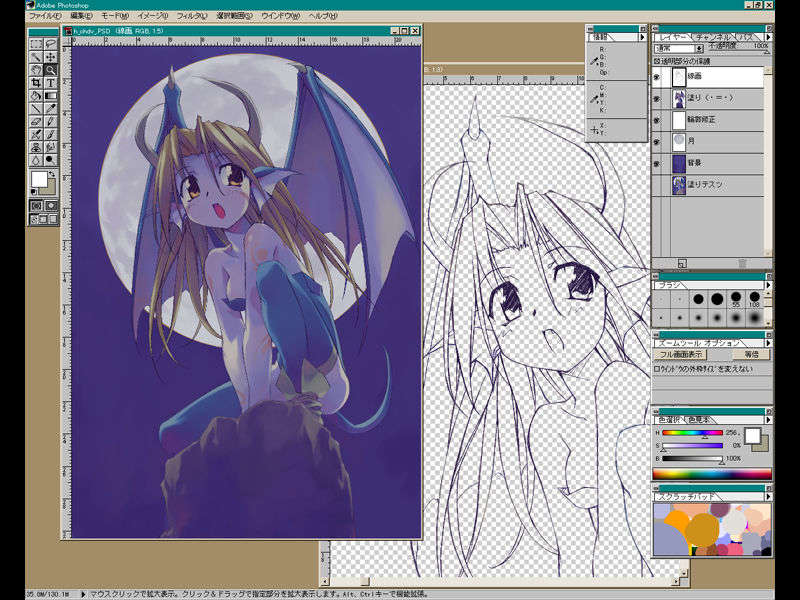Select the Eyedropper tool in the toolbox
Screen dimensions: 800x600
pyautogui.click(x=51, y=108)
